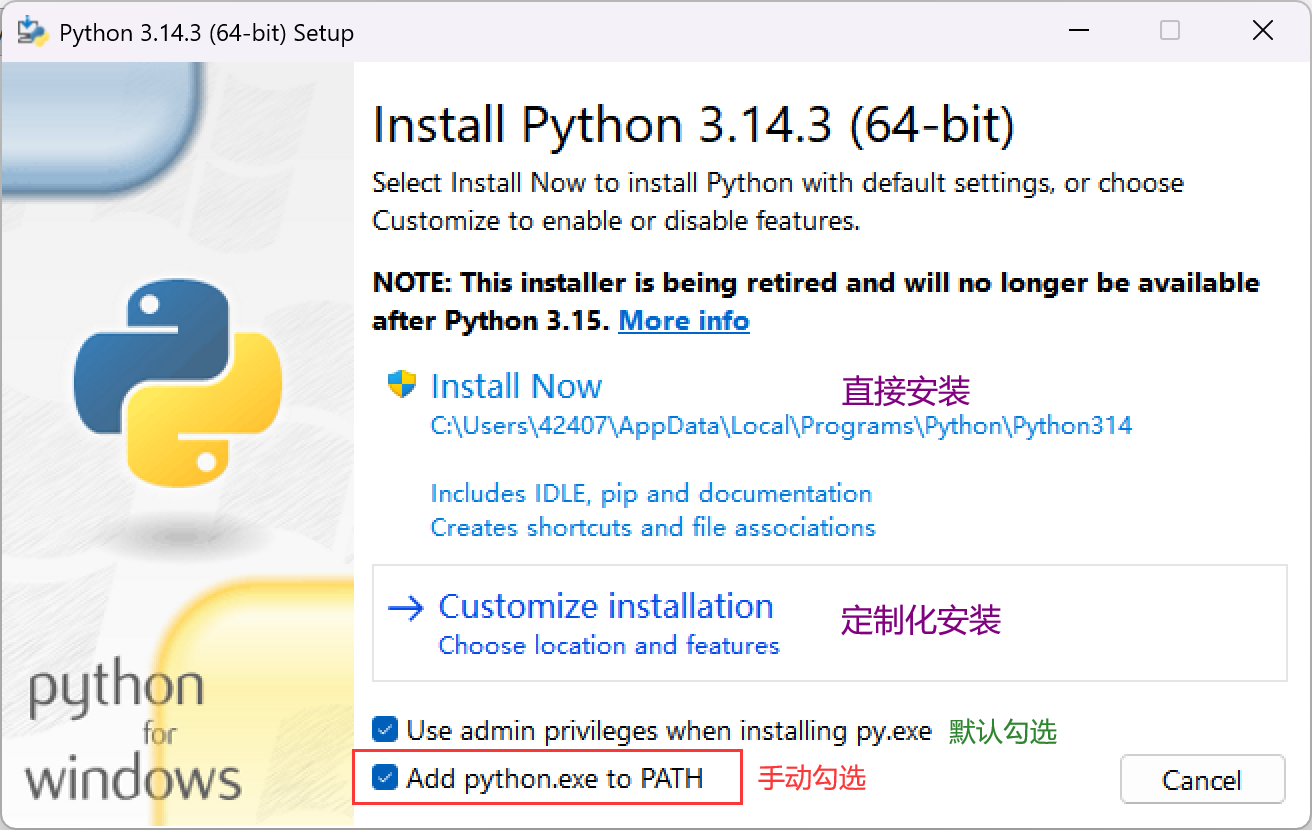Image resolution: width=1312 pixels, height=830 pixels.
Task: Click the Python installer icon in title bar
Action: click(x=33, y=32)
